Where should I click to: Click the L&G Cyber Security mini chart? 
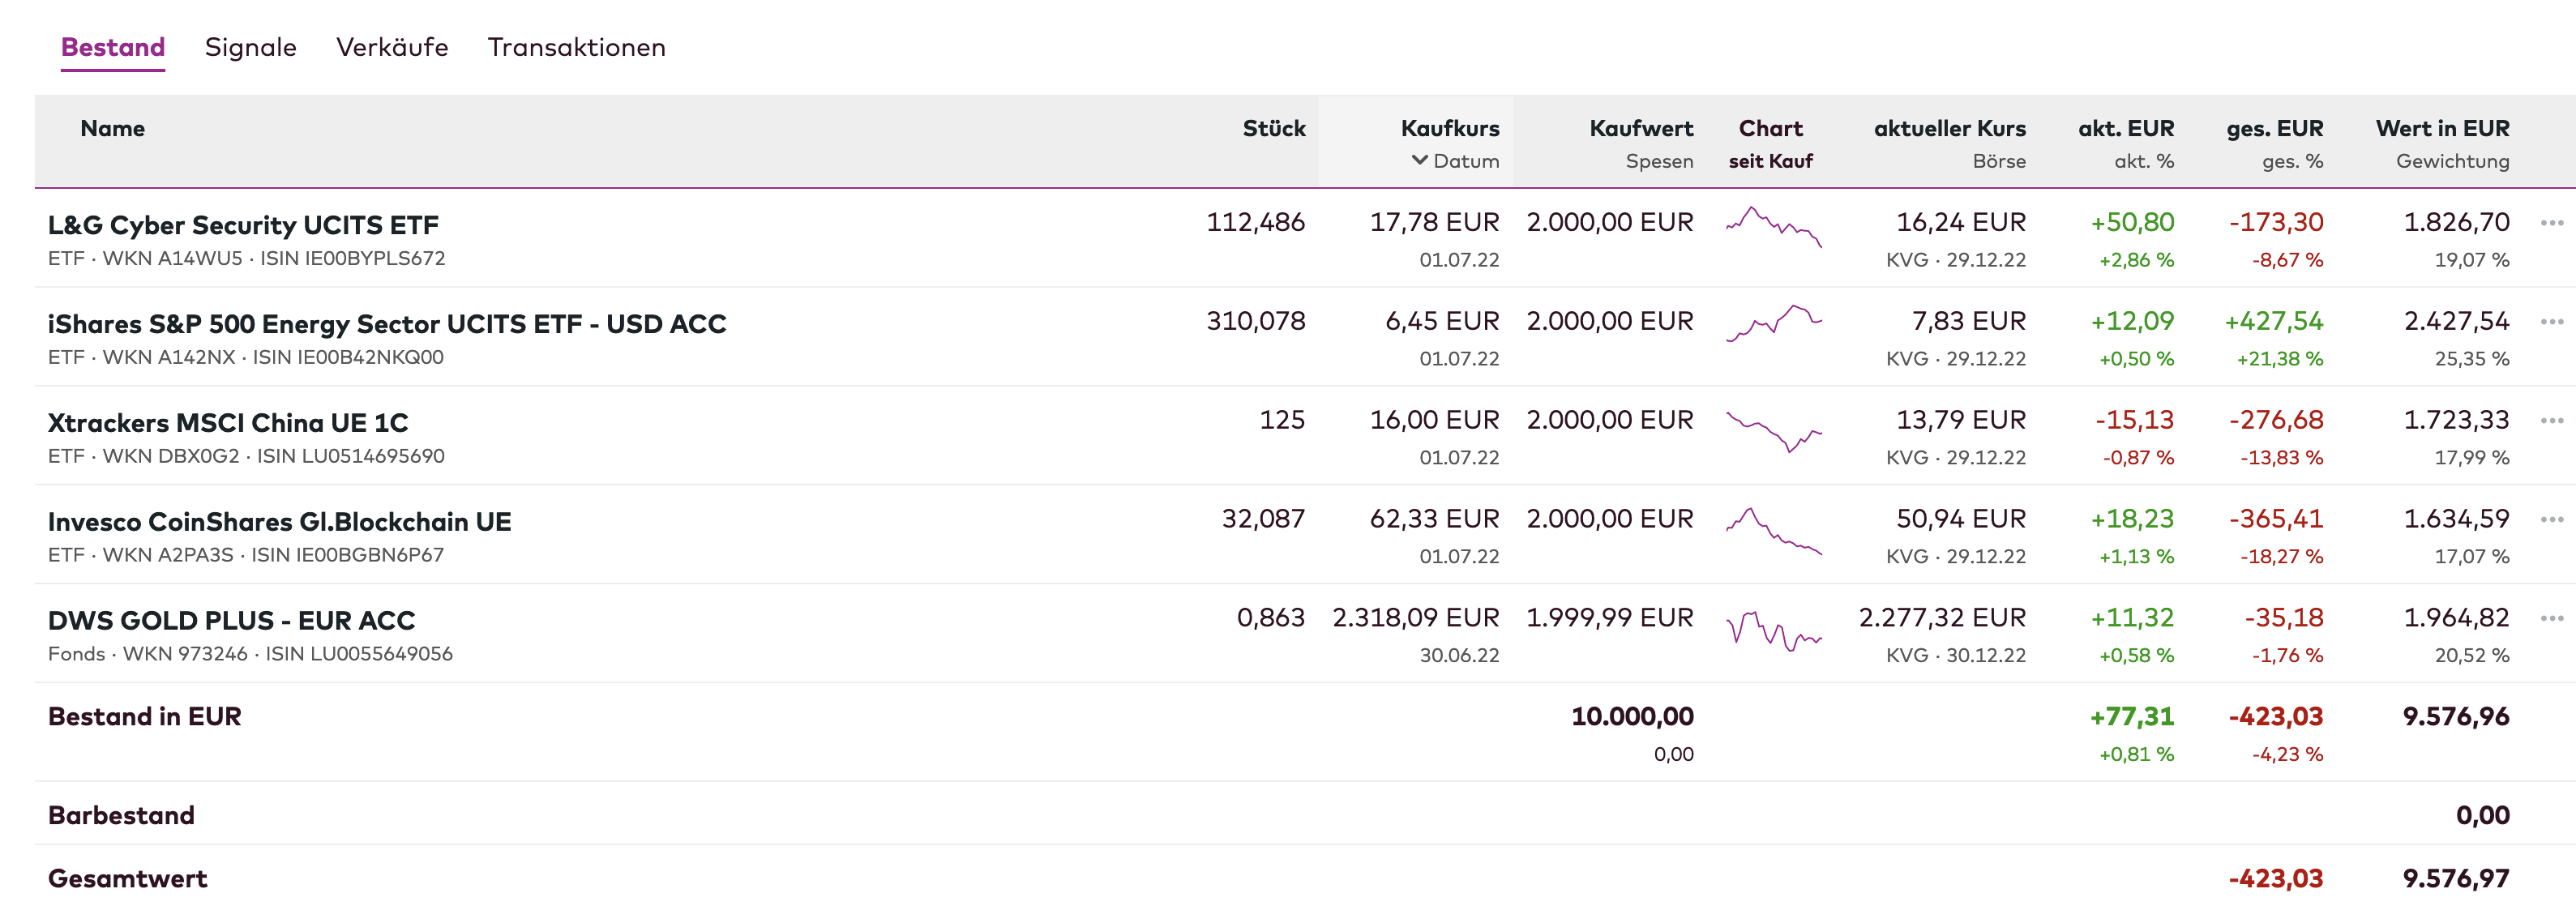pos(1773,226)
